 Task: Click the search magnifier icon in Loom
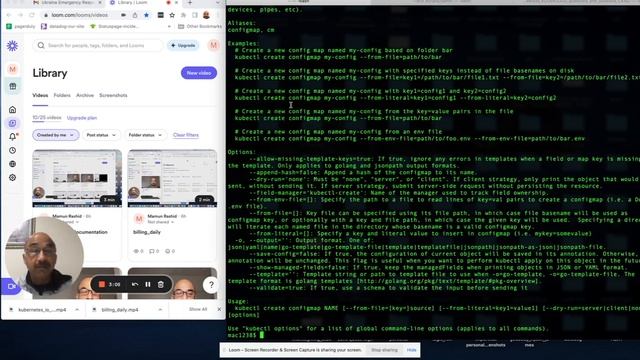[x=41, y=45]
